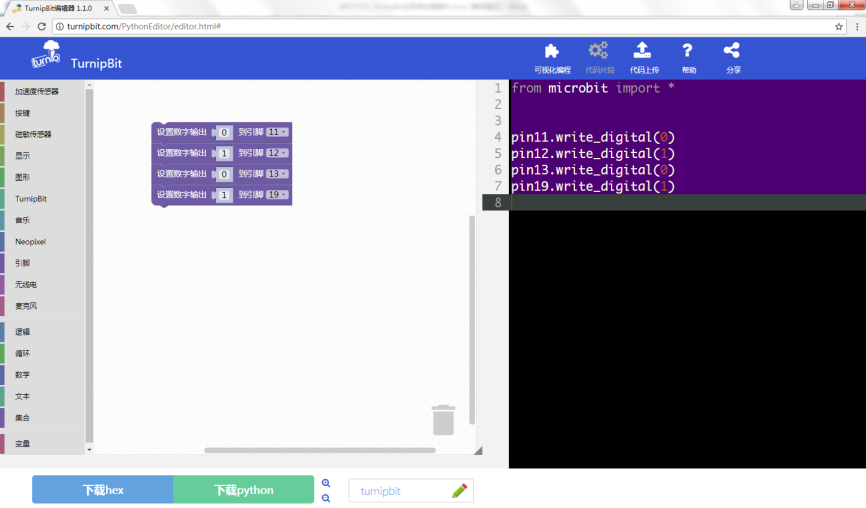Click code line 'pin19.write_digital(1)'
The image size is (866, 508).
click(593, 186)
